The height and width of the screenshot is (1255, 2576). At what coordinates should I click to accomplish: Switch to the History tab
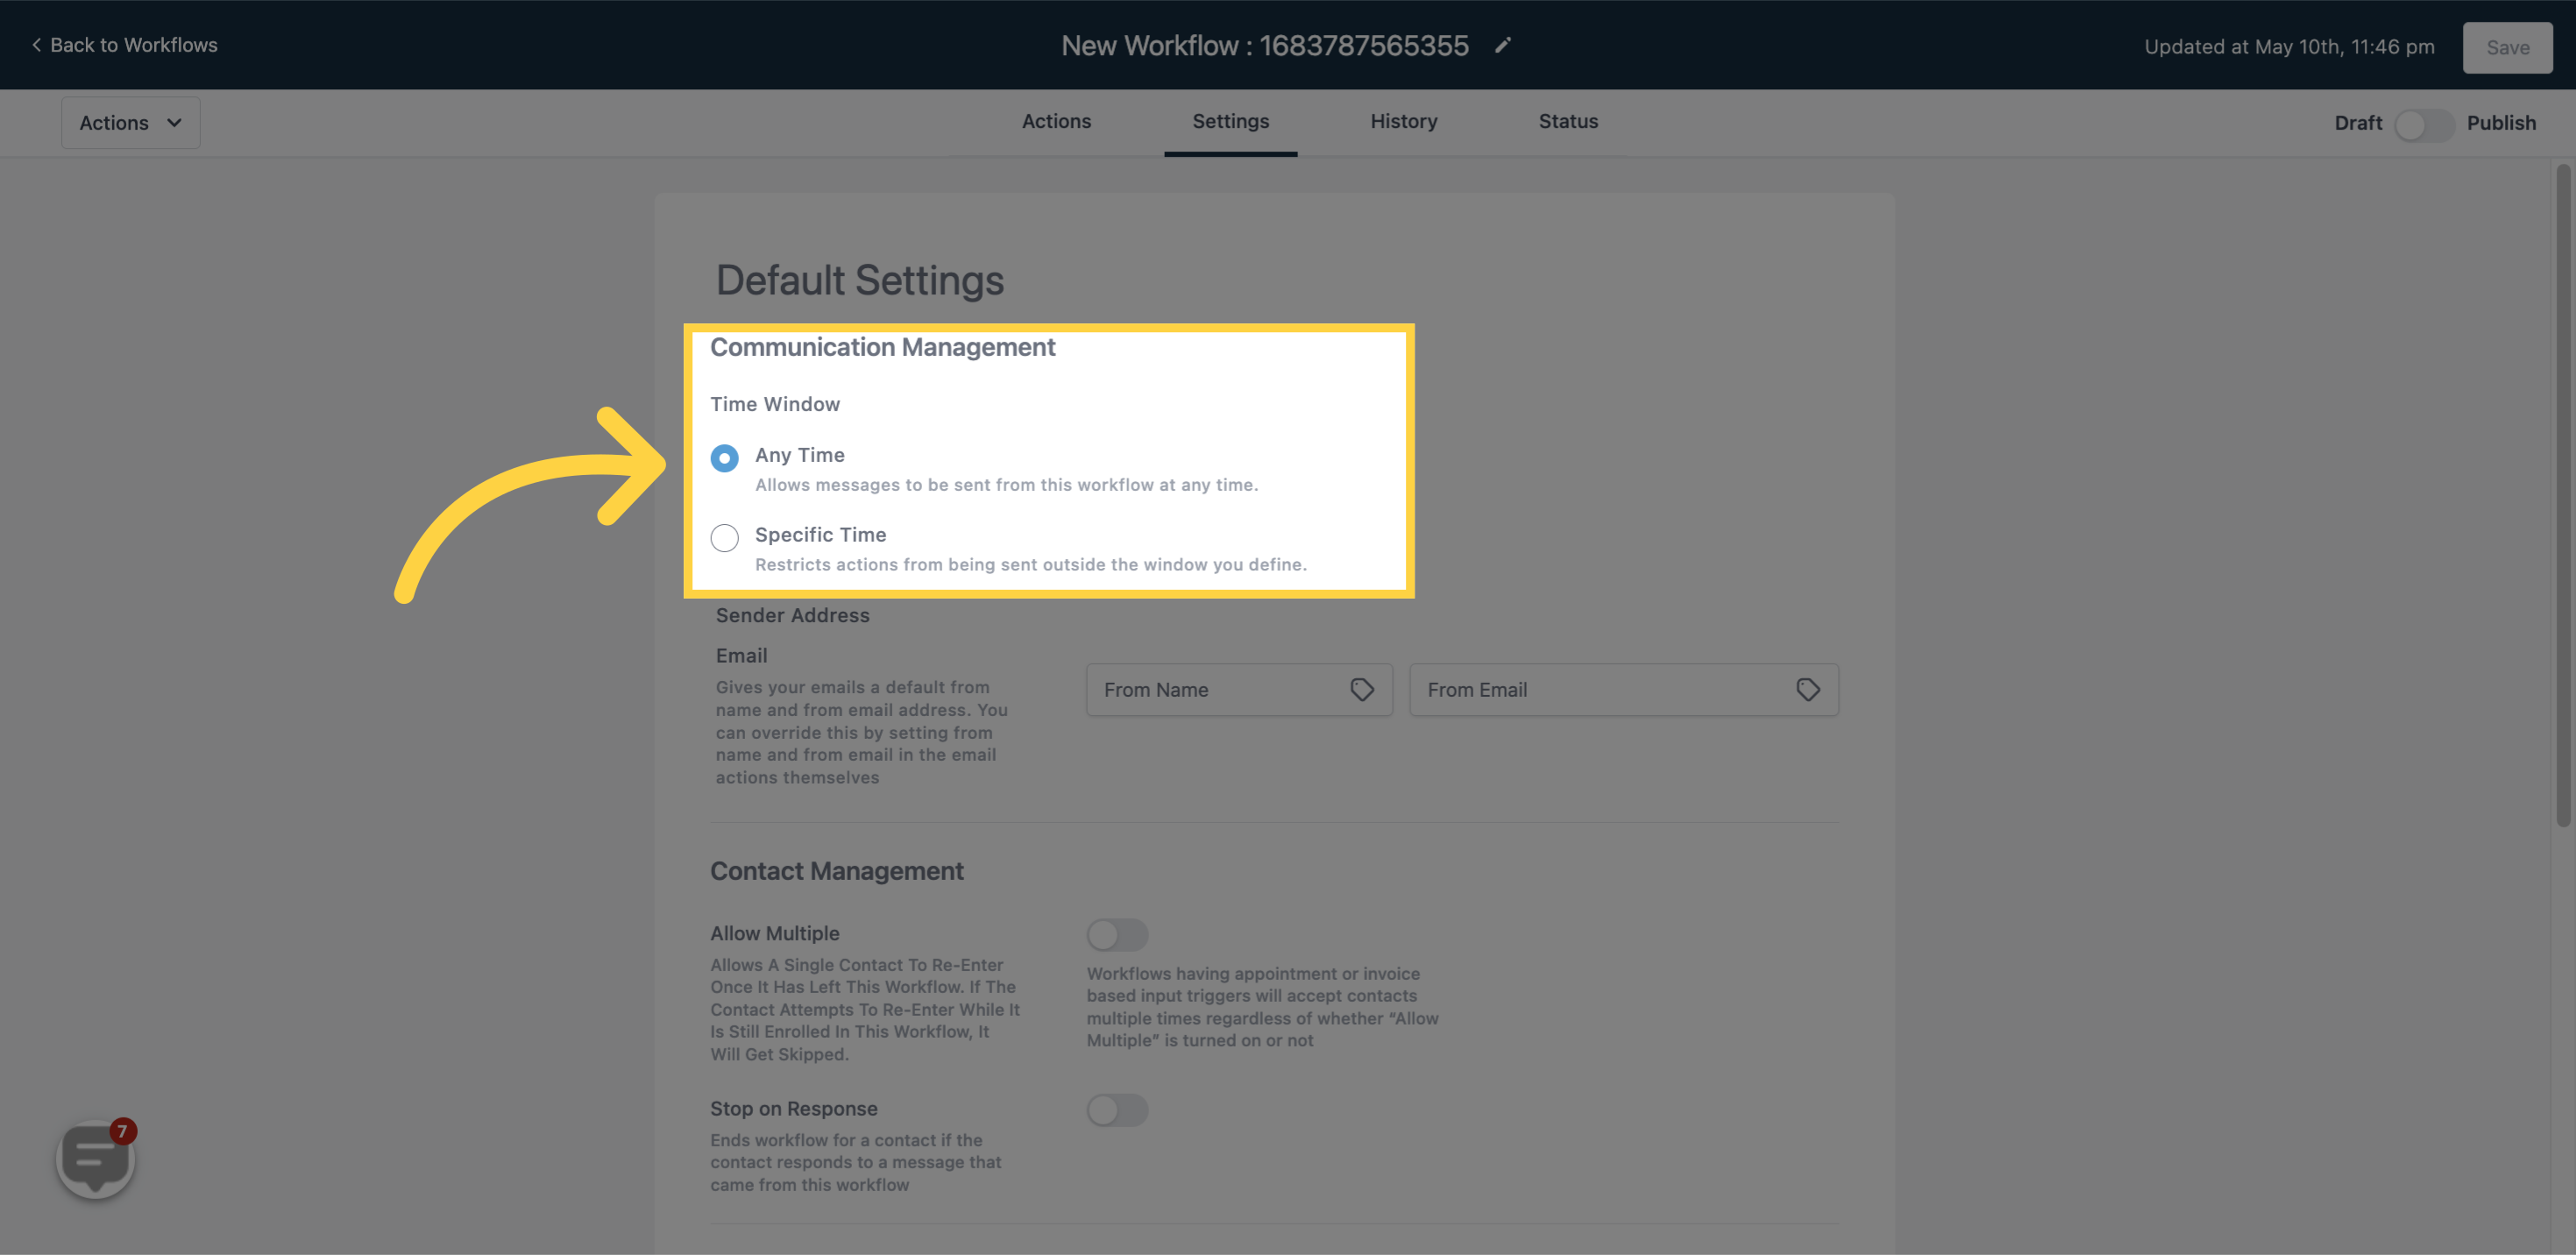tap(1403, 122)
